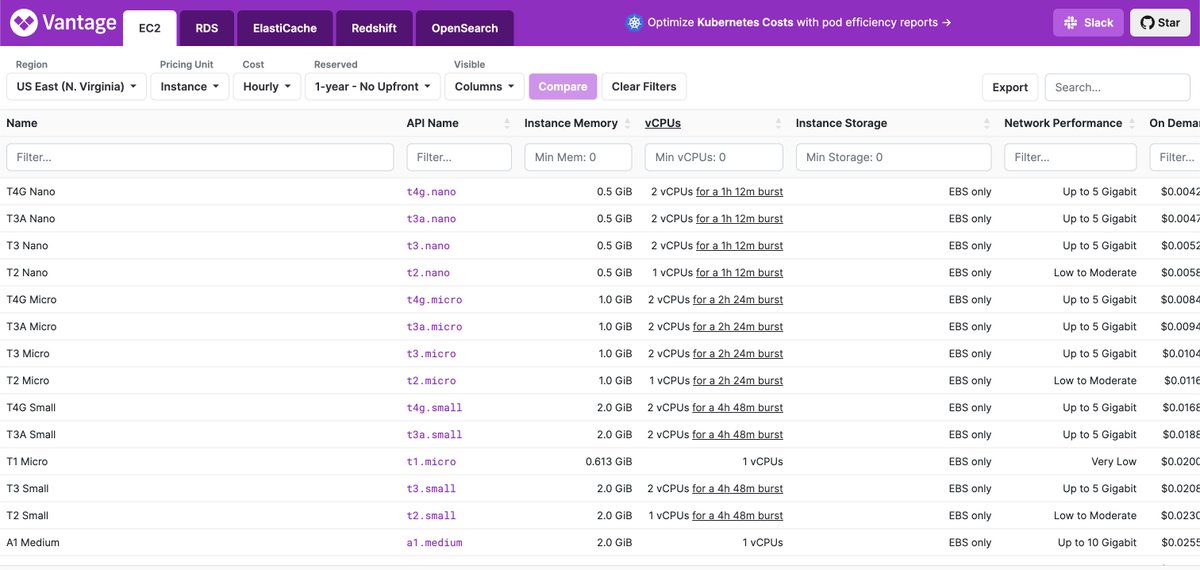The width and height of the screenshot is (1200, 570).
Task: Select the T1 Micro row name
Action: click(27, 462)
